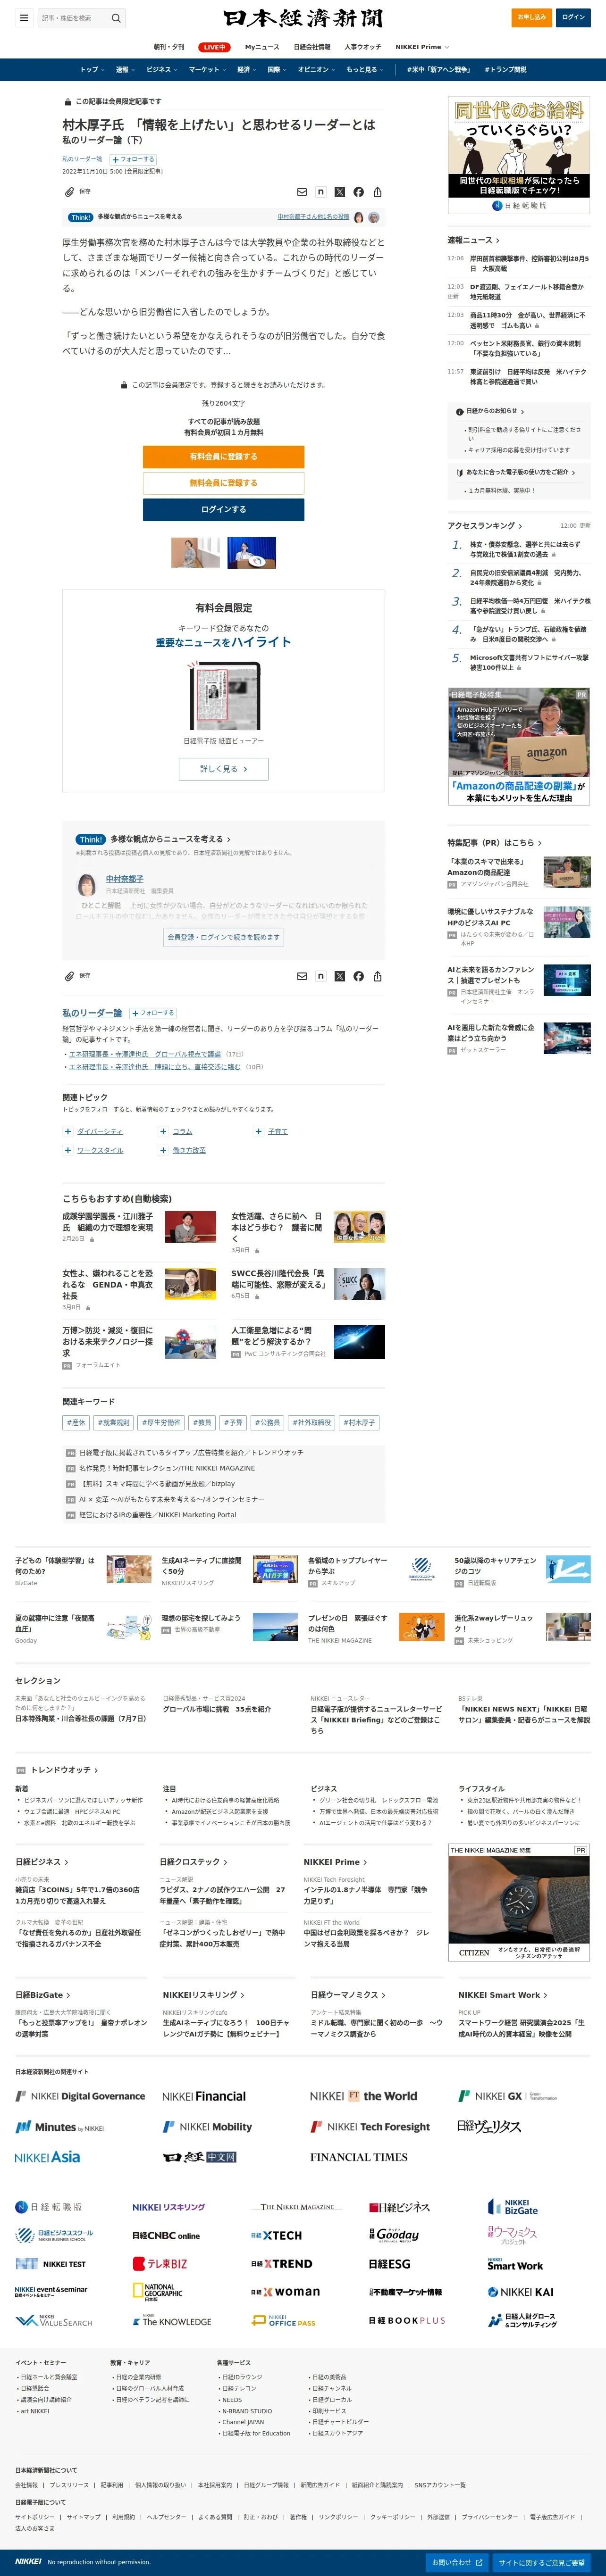Viewport: 606px width, 2576px height.
Task: Click the 日経ヴェリタス logo
Action: (x=489, y=2126)
